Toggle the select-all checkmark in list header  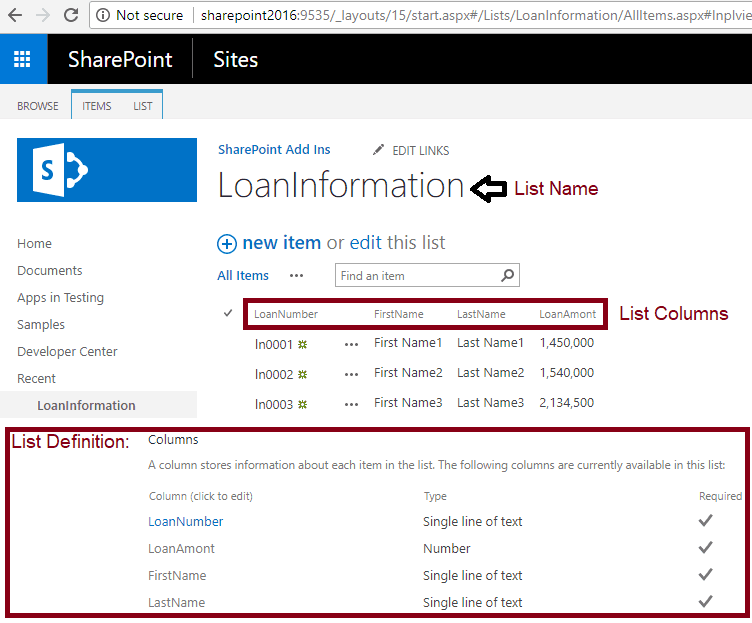pos(228,313)
